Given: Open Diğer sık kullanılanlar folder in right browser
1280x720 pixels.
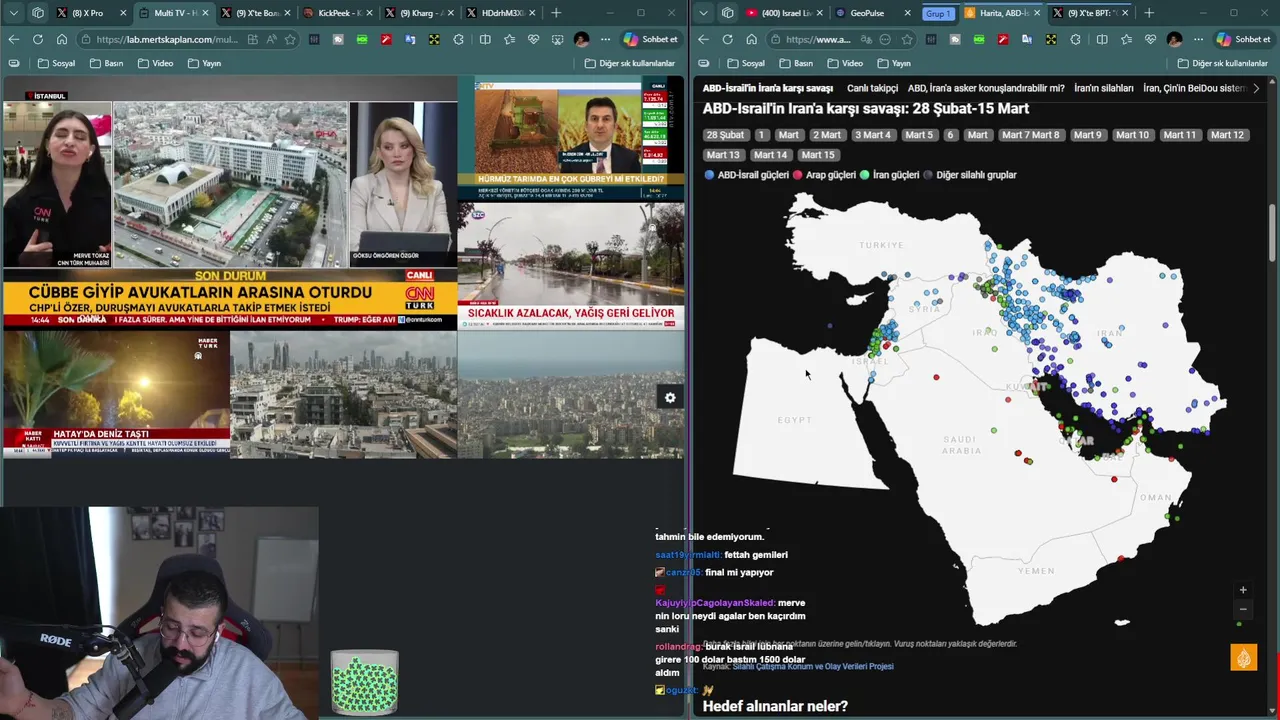Looking at the screenshot, I should tap(1222, 63).
